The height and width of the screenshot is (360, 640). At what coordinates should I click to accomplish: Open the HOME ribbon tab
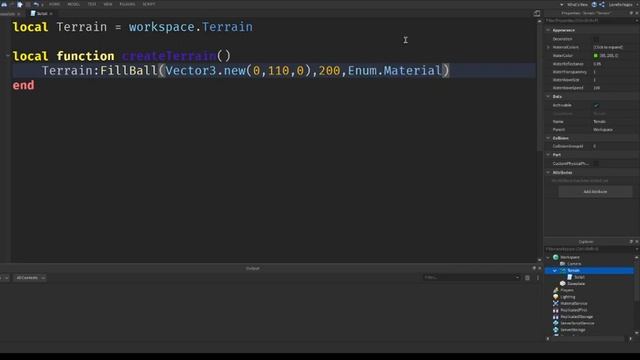(54, 4)
